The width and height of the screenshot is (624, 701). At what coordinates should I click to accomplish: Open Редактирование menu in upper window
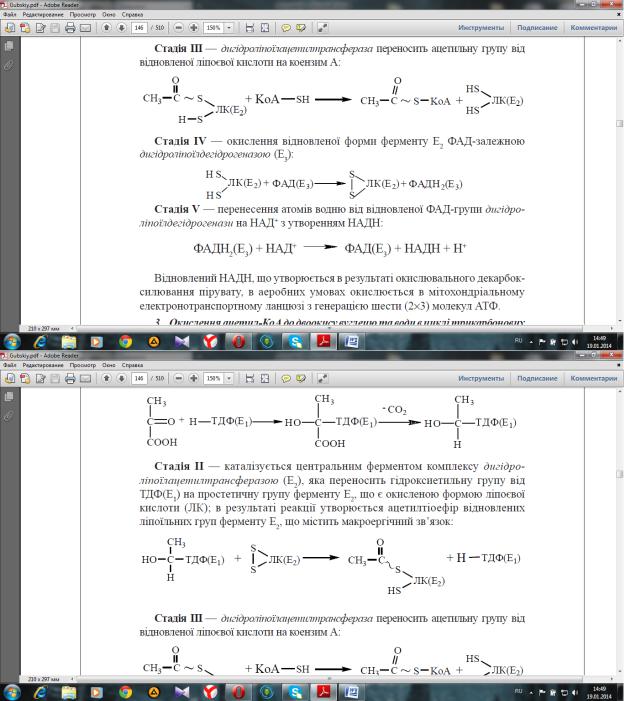[43, 14]
